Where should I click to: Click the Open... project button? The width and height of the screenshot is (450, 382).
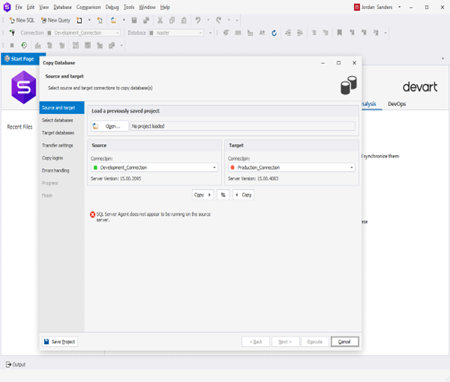coord(109,126)
